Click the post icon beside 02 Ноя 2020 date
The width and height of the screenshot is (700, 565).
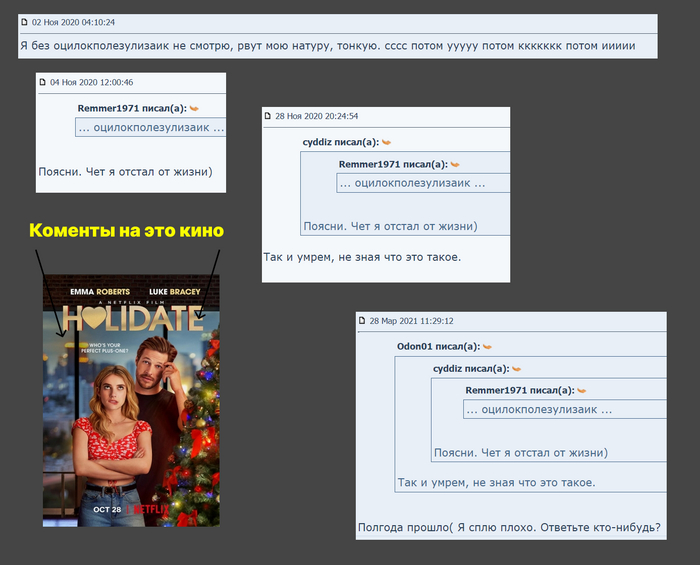25,21
